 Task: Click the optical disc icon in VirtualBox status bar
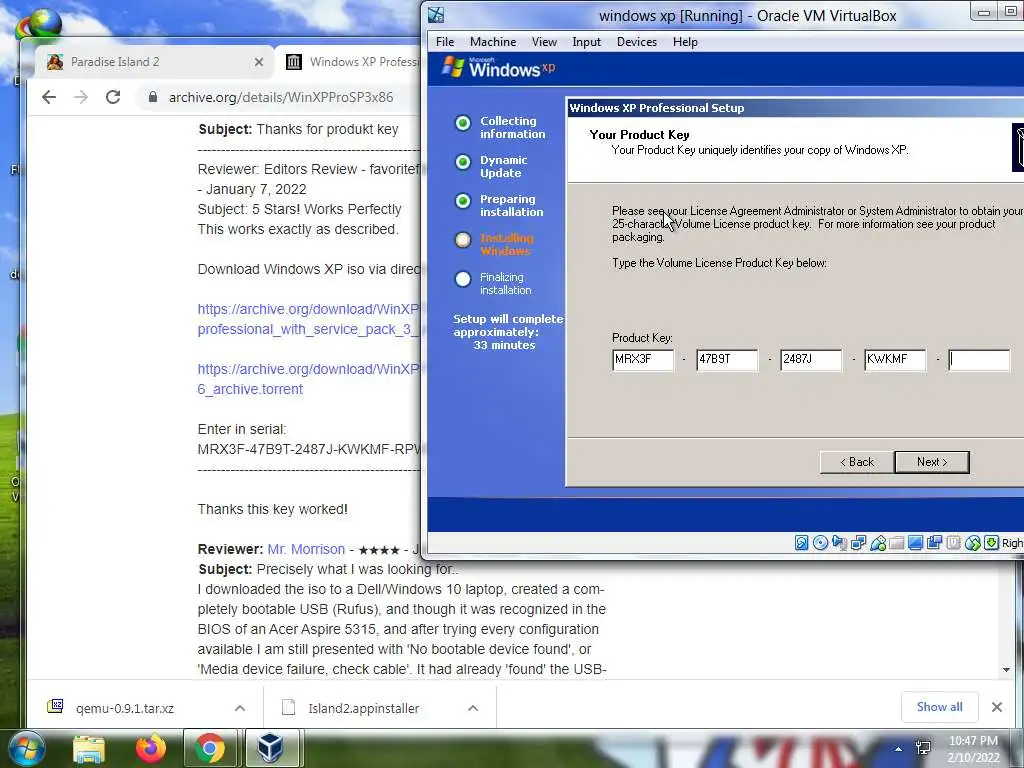[820, 543]
